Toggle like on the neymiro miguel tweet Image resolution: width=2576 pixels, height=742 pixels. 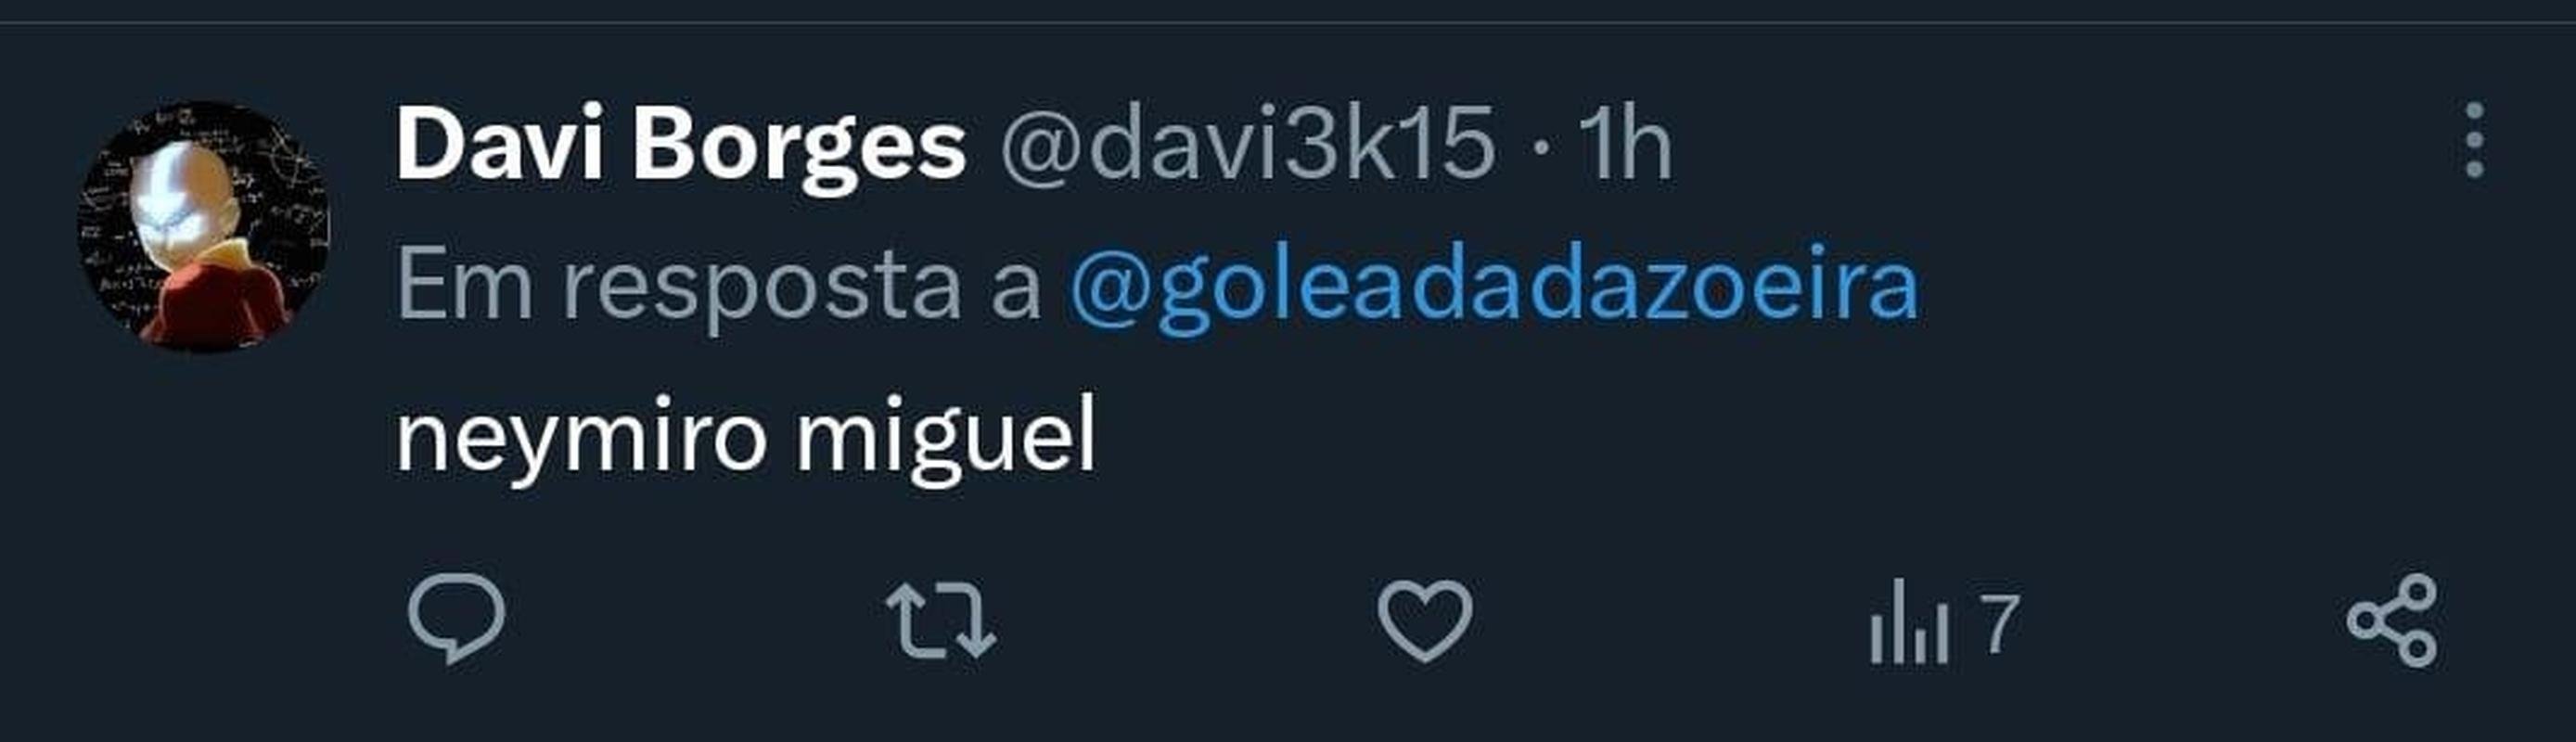click(x=1425, y=620)
